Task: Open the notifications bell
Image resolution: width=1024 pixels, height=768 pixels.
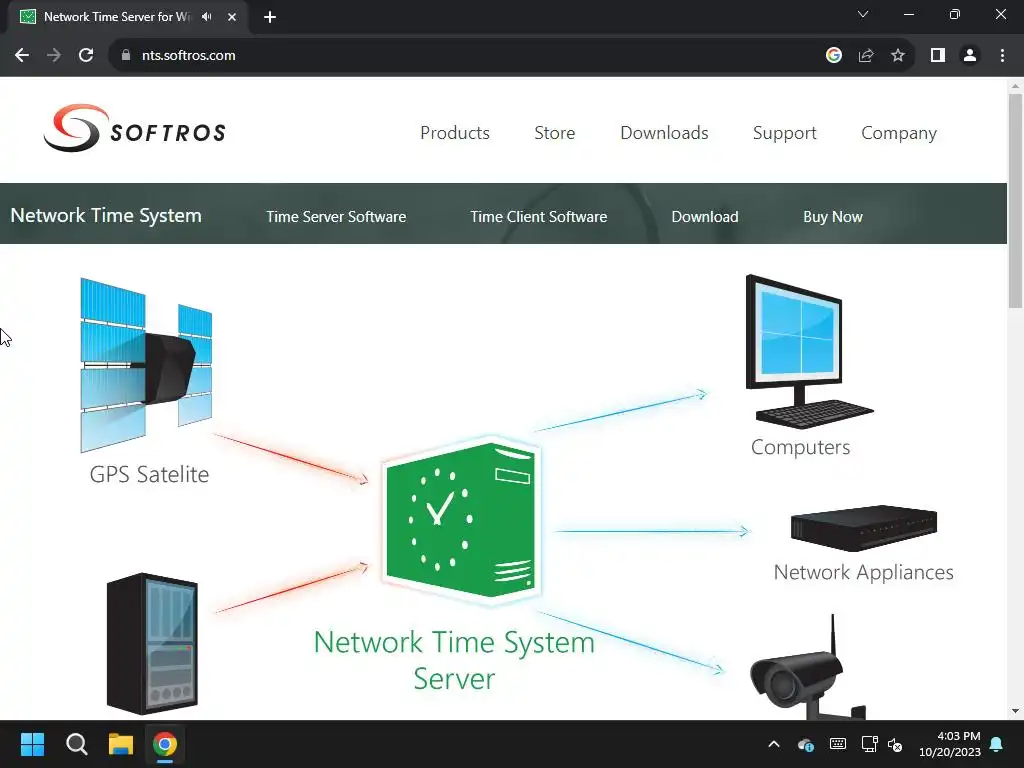Action: coord(997,744)
